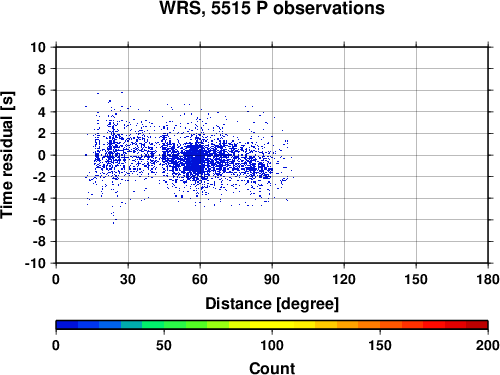Image resolution: width=500 pixels, height=375 pixels.
Task: Select the "Distance [degree]" x-axis label
Action: pyautogui.click(x=272, y=304)
